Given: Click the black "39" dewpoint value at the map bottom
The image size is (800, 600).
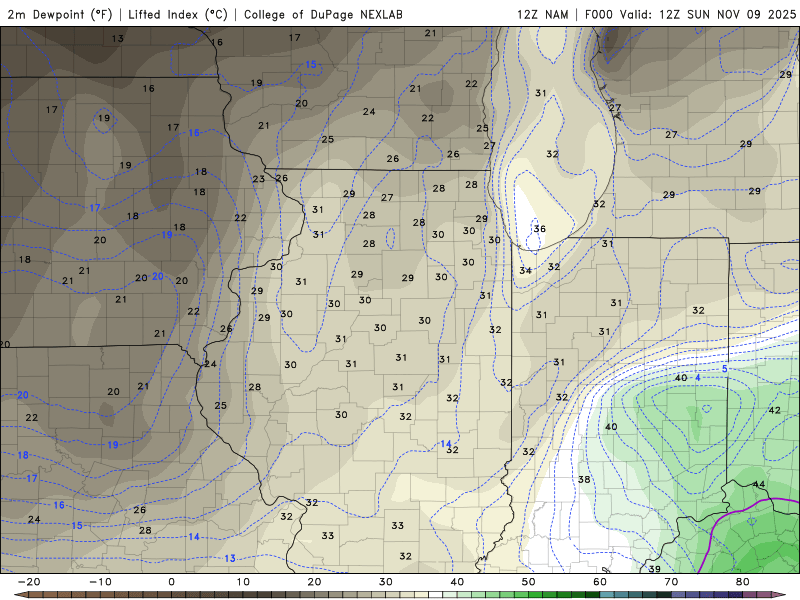Looking at the screenshot, I should 655,569.
